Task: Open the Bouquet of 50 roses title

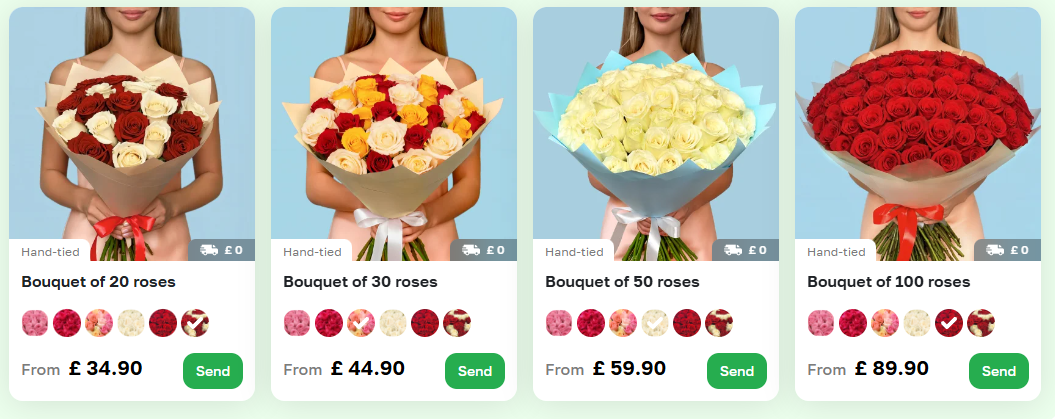Action: coord(622,282)
